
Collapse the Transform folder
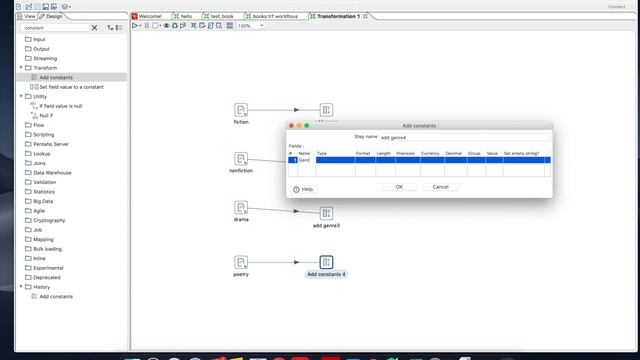pos(21,68)
